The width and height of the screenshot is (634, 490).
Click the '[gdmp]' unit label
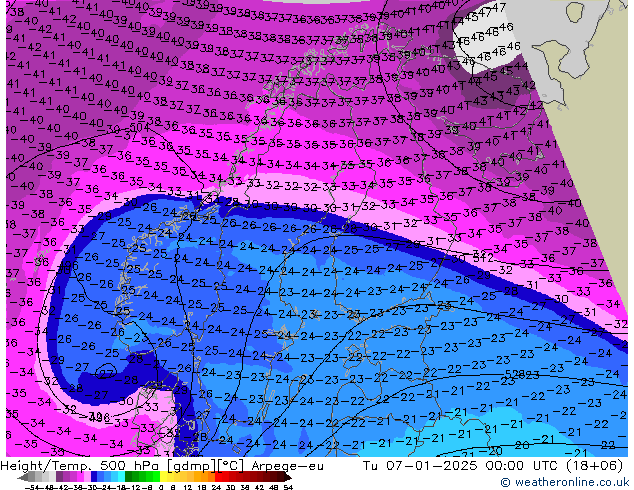coord(192,466)
